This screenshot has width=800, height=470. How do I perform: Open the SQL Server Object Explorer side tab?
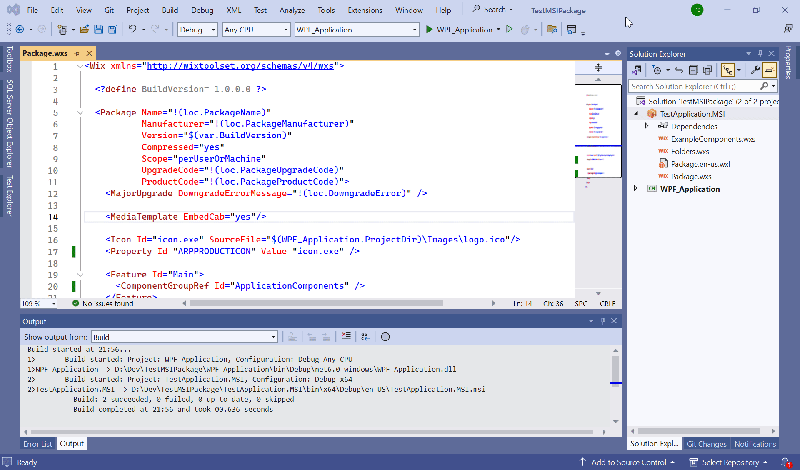[x=9, y=123]
